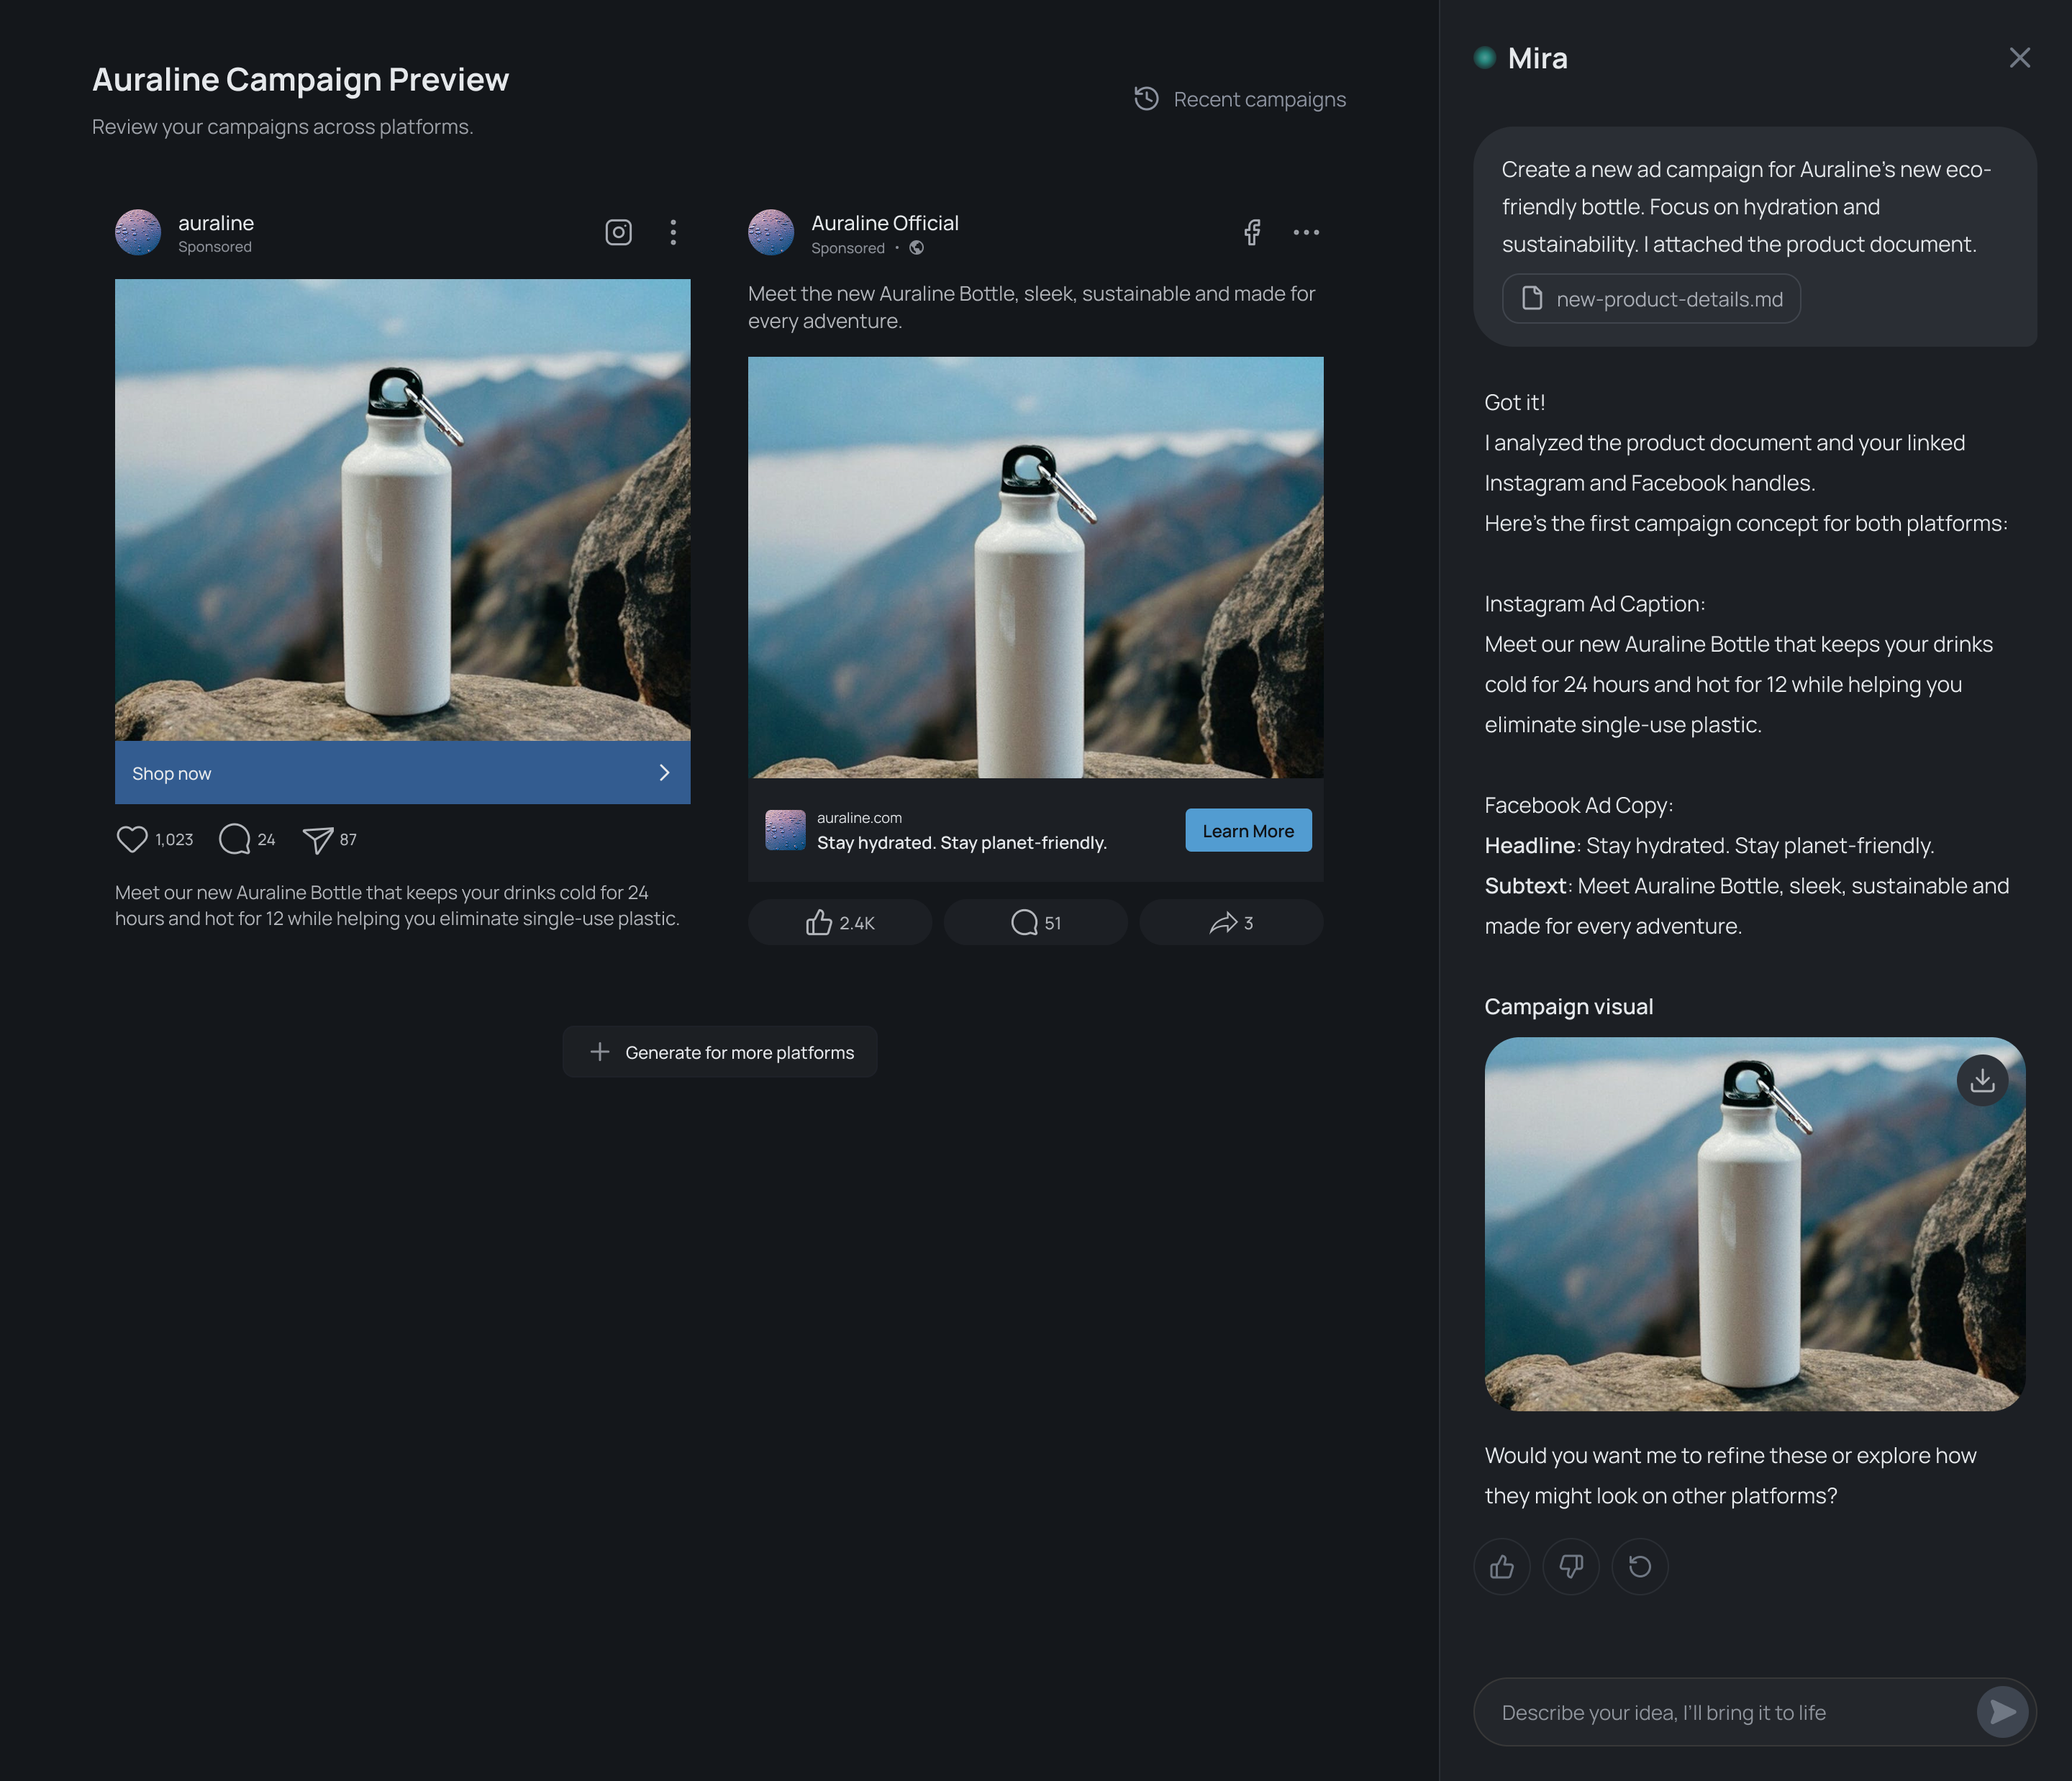
Task: Regenerate Mira's campaign response
Action: click(1639, 1567)
